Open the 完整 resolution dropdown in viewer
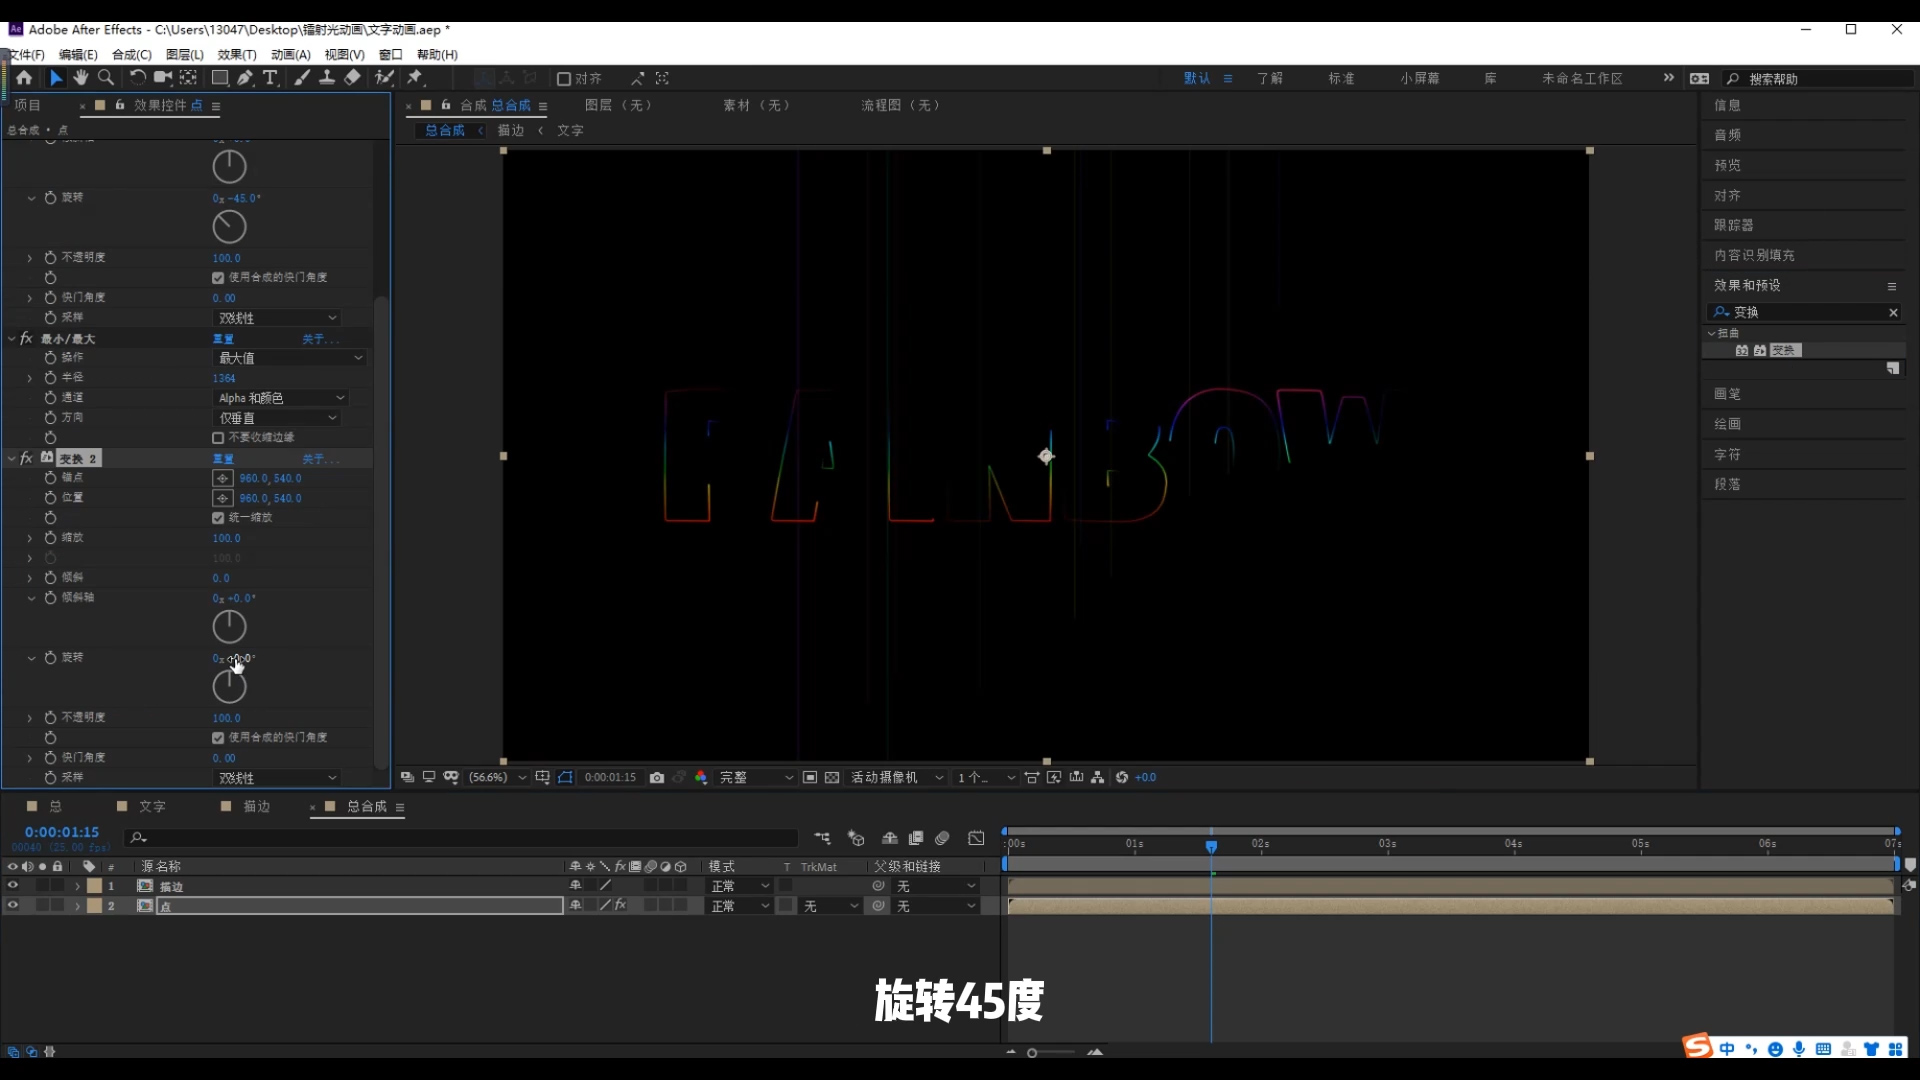 (x=755, y=777)
